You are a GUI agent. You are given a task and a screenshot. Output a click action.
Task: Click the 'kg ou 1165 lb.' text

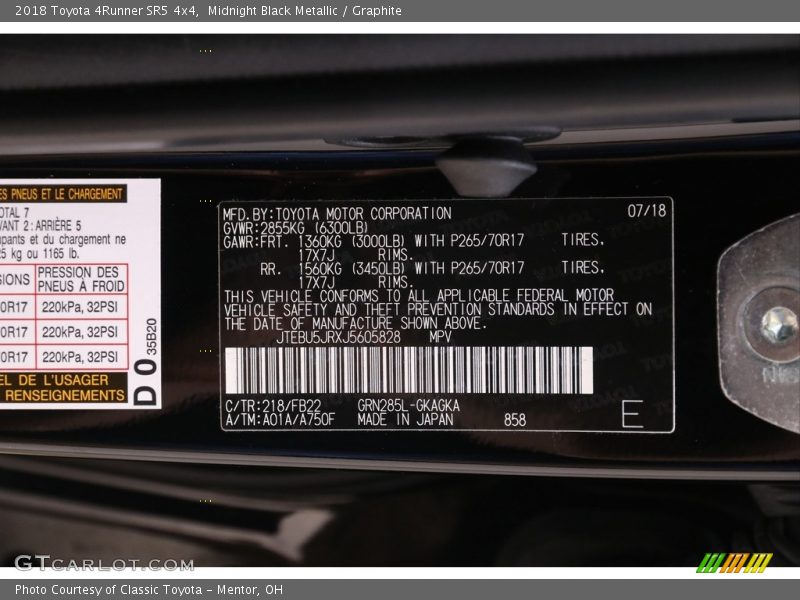click(x=45, y=254)
